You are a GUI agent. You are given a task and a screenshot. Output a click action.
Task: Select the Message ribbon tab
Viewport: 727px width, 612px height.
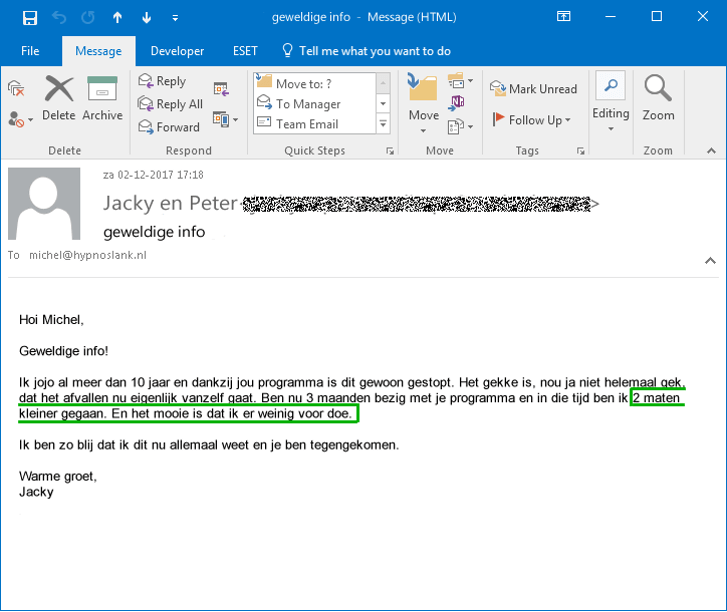coord(98,51)
